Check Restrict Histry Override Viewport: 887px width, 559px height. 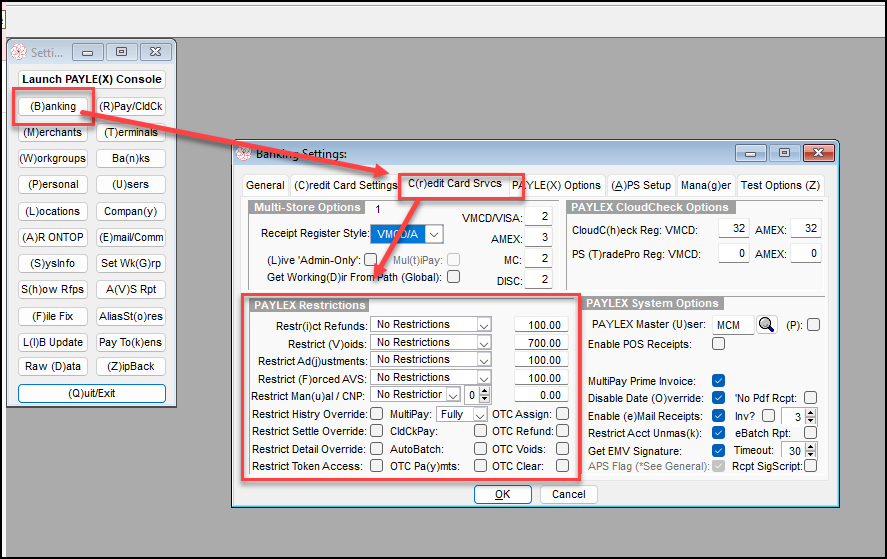pos(376,414)
